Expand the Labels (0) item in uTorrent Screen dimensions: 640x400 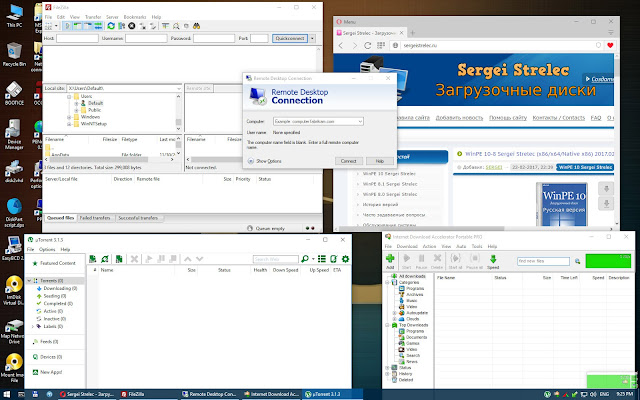(33, 327)
